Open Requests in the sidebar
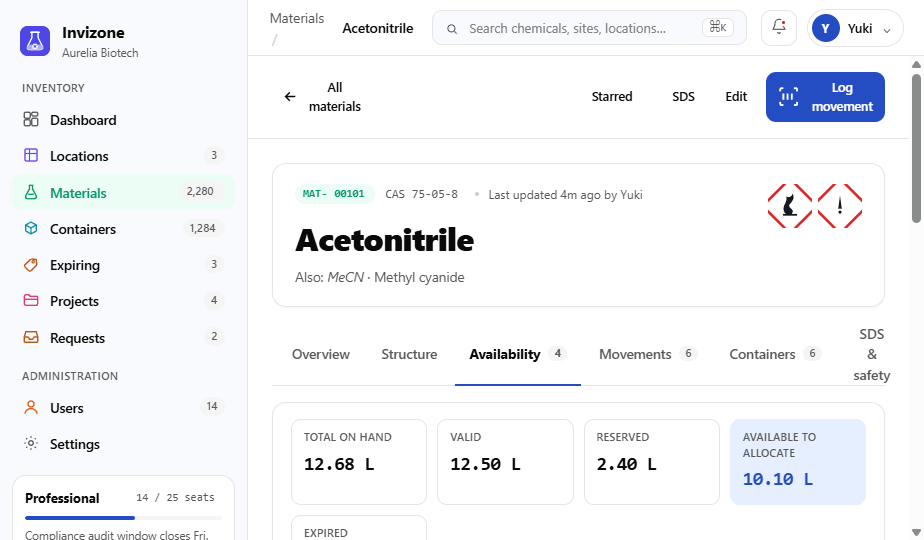924x540 pixels. pos(123,337)
